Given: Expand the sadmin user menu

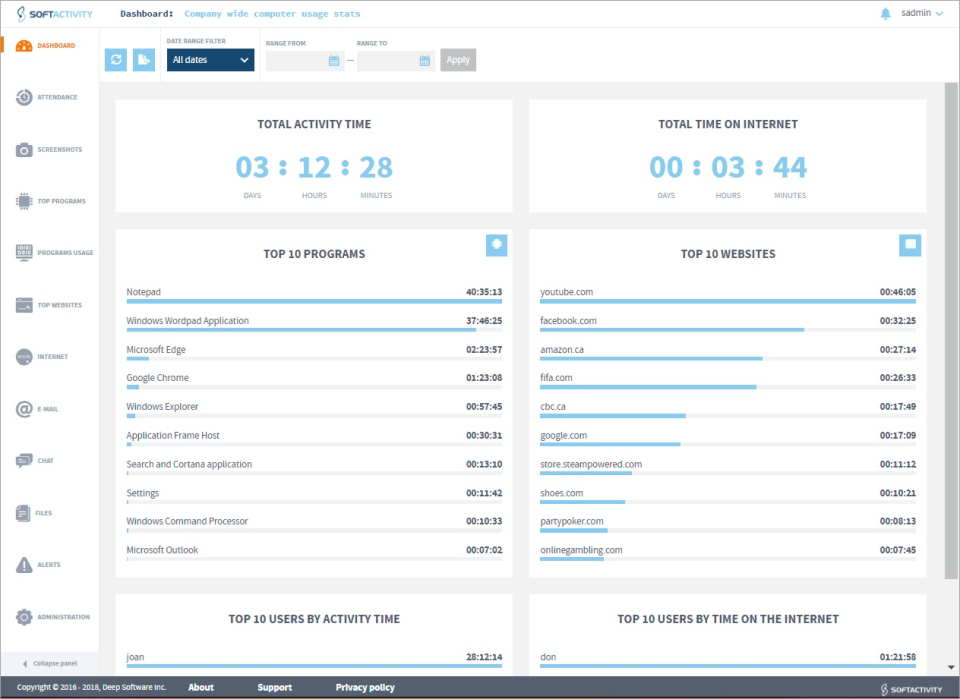Looking at the screenshot, I should click(917, 14).
